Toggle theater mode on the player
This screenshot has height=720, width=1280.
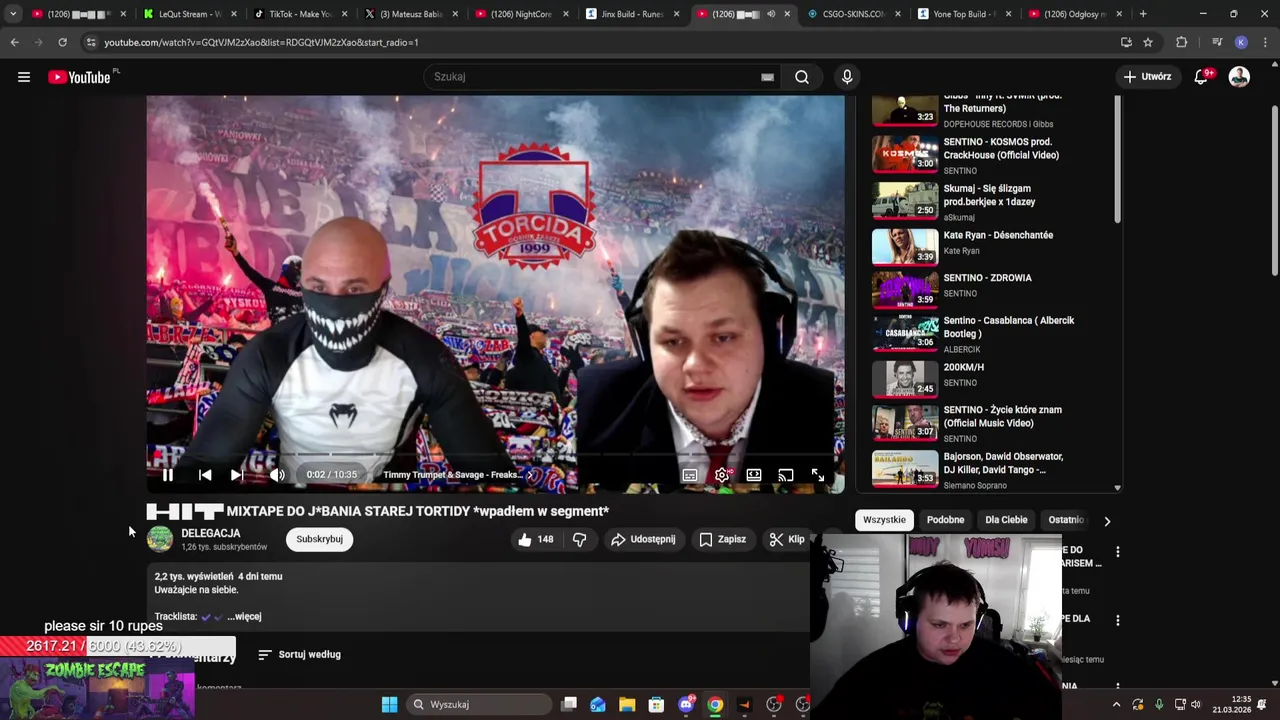coord(754,475)
